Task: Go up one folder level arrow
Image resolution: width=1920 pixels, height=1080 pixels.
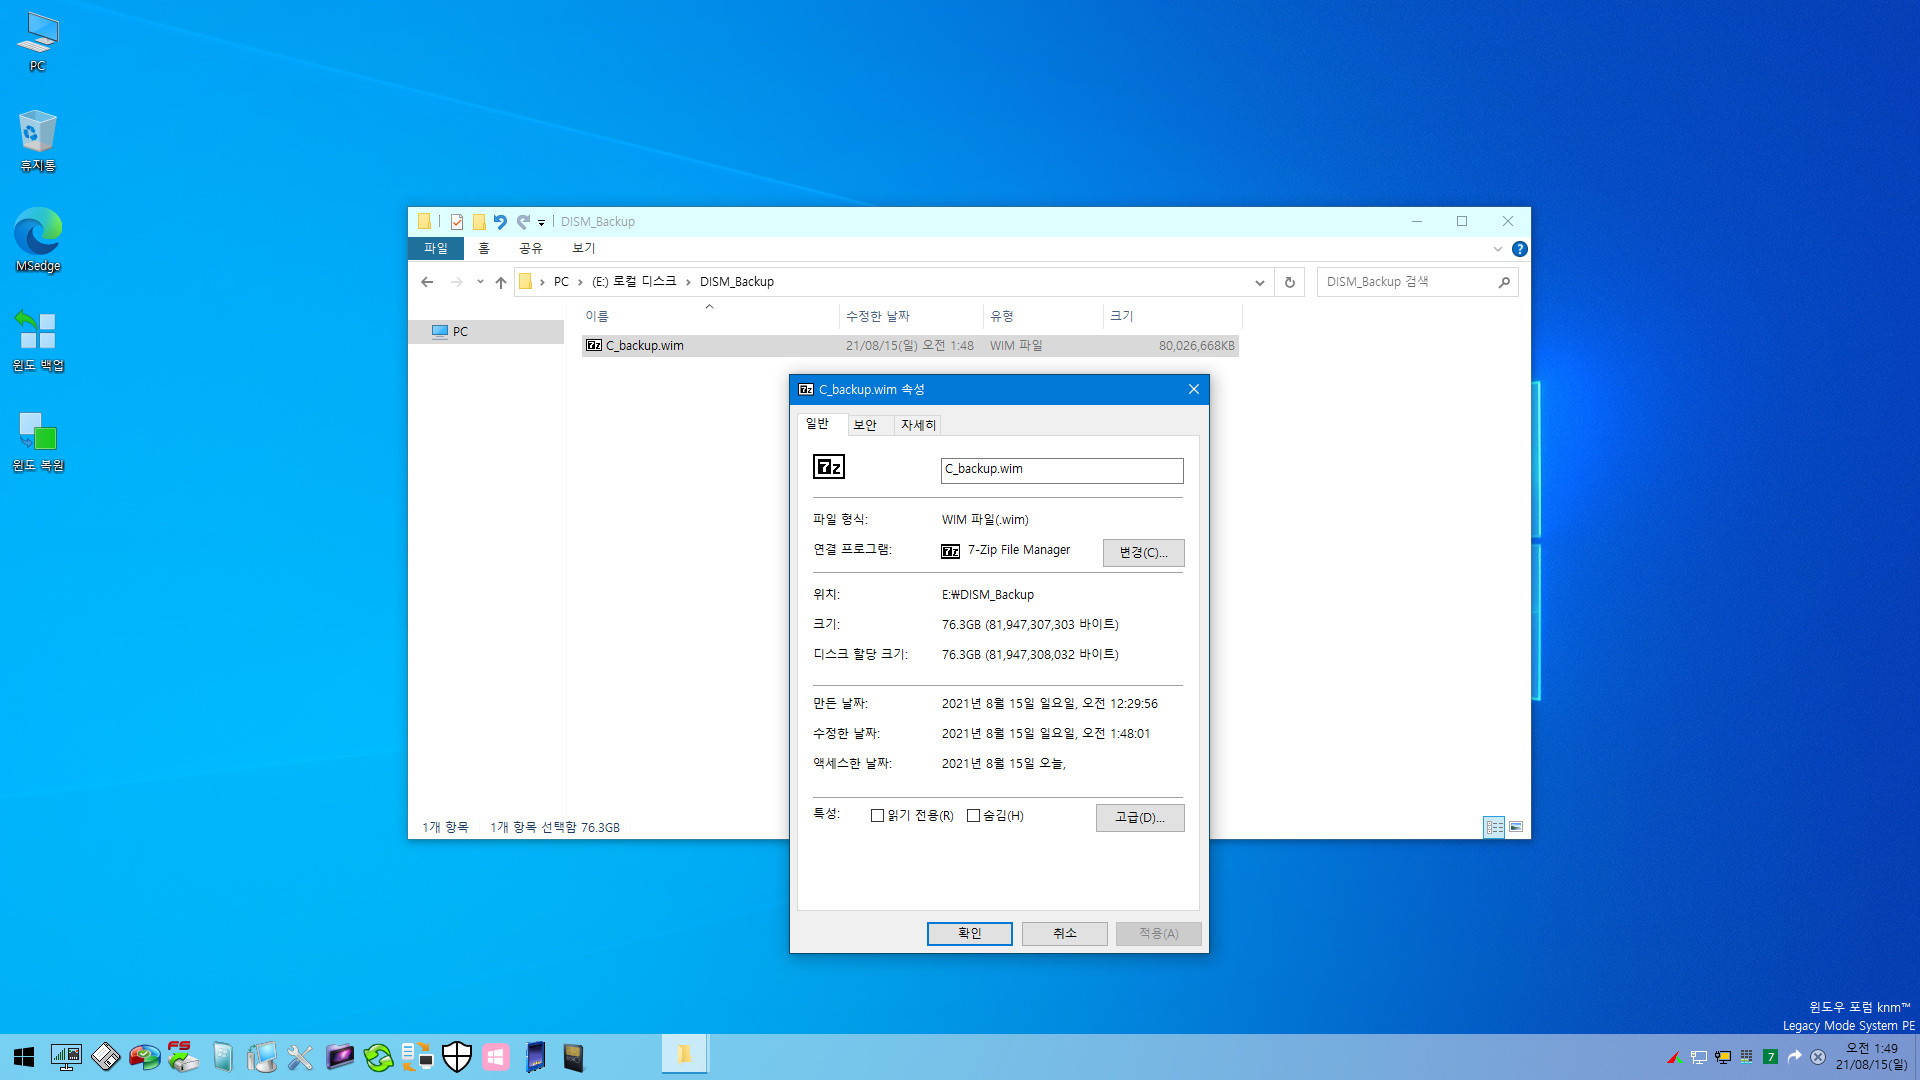Action: pyautogui.click(x=501, y=282)
